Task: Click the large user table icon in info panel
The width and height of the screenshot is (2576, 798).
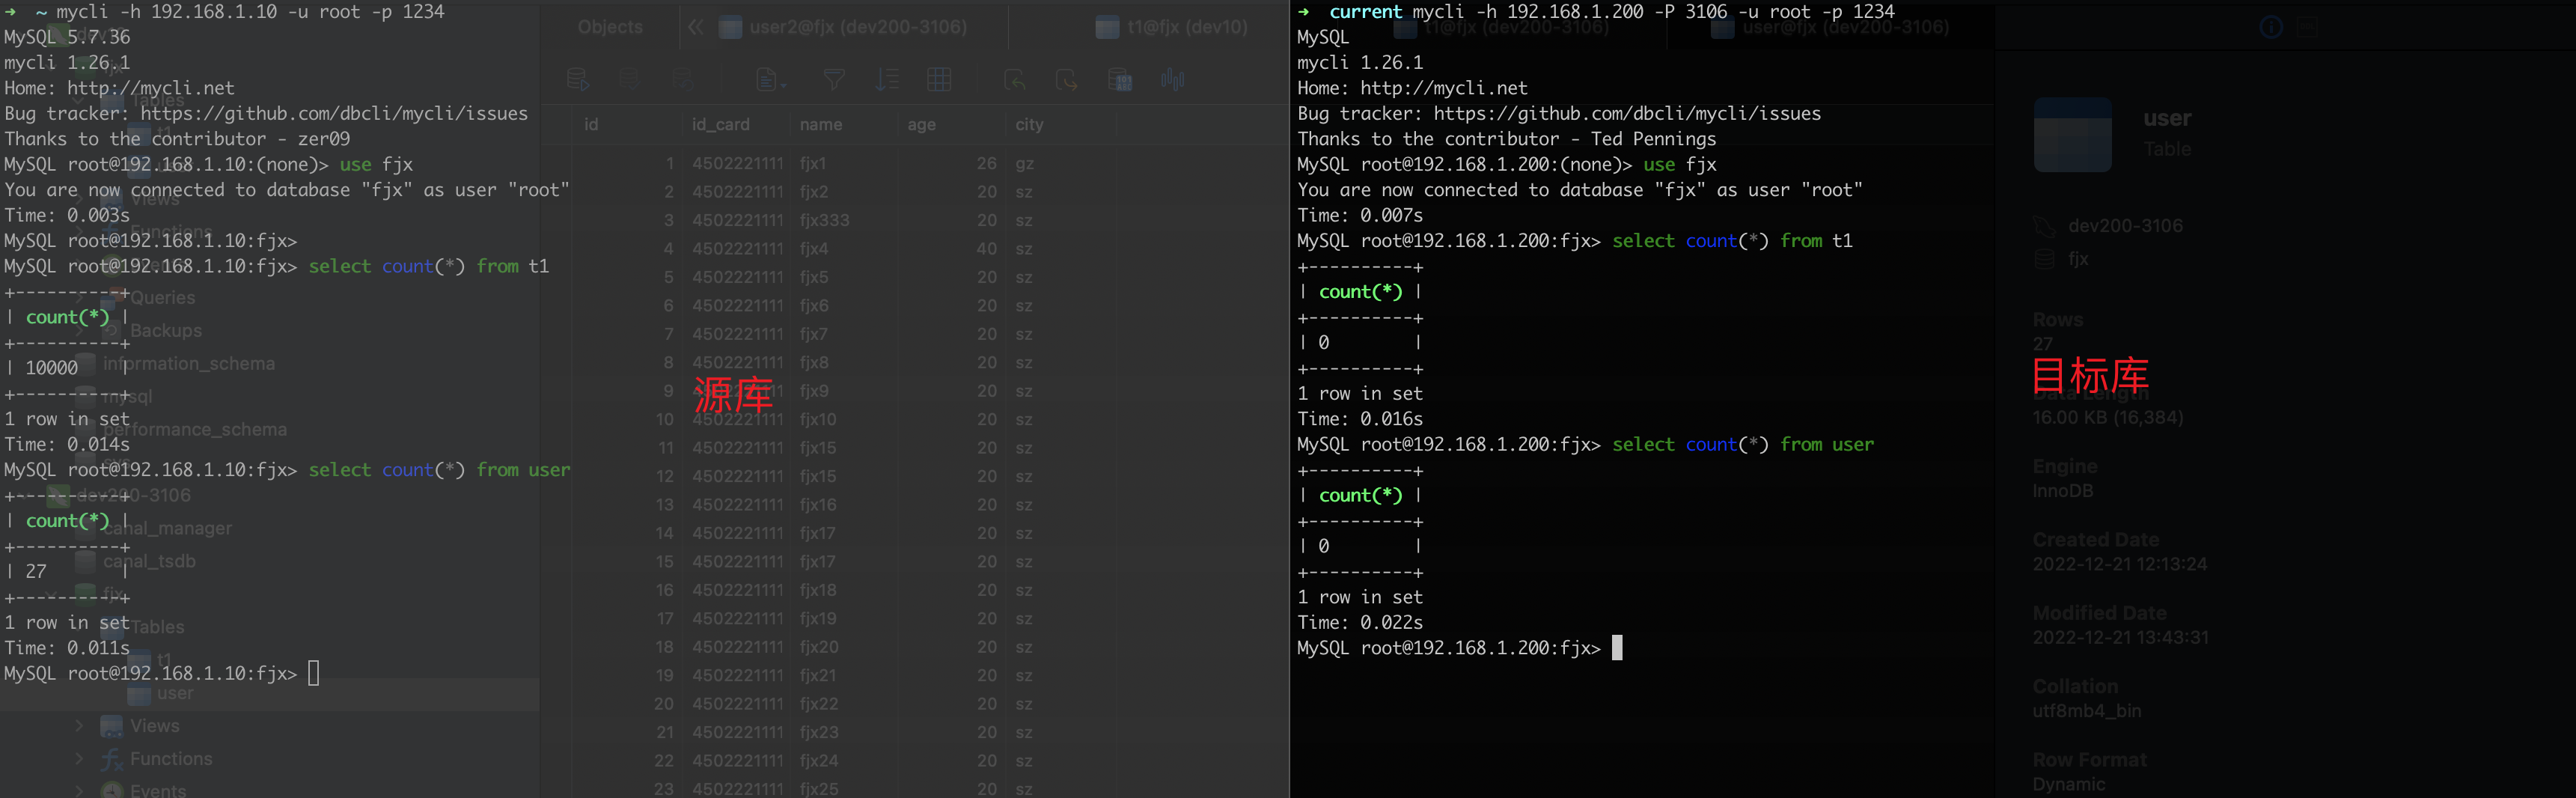Action: tap(2073, 135)
